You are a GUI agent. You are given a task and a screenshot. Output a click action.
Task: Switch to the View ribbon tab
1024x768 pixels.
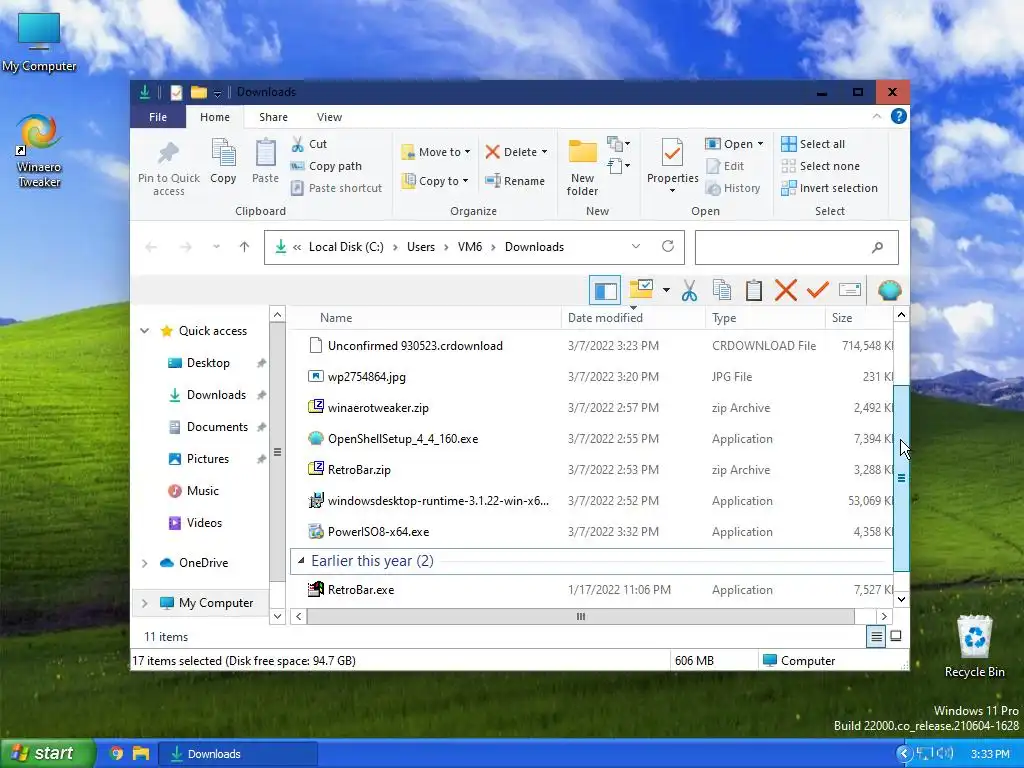click(329, 117)
